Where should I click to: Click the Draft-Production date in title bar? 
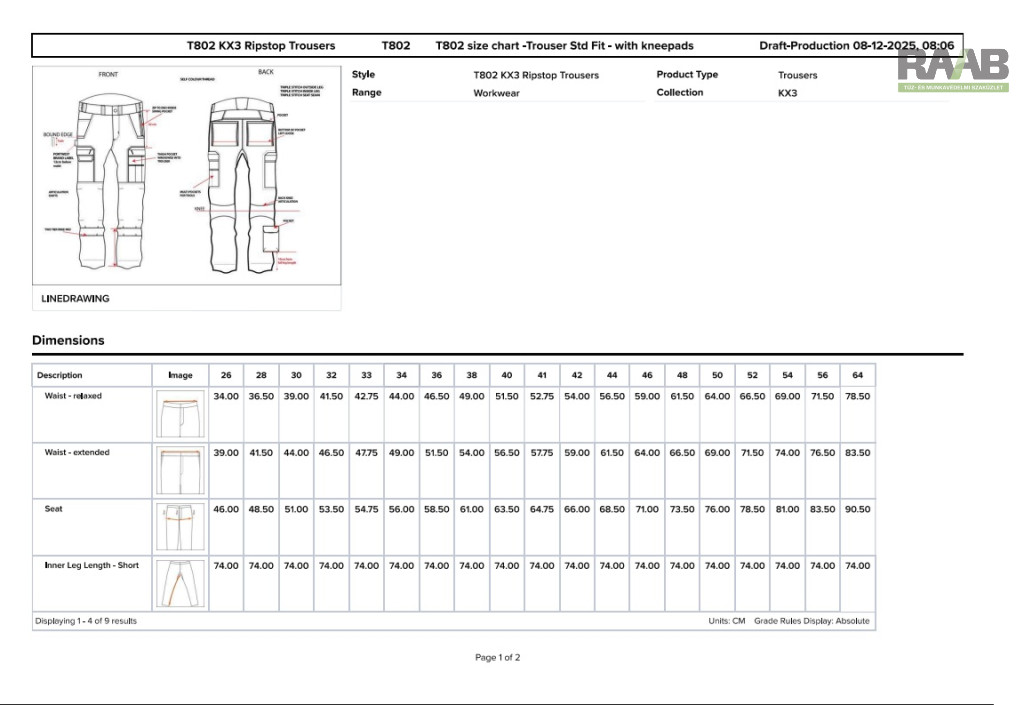(856, 46)
